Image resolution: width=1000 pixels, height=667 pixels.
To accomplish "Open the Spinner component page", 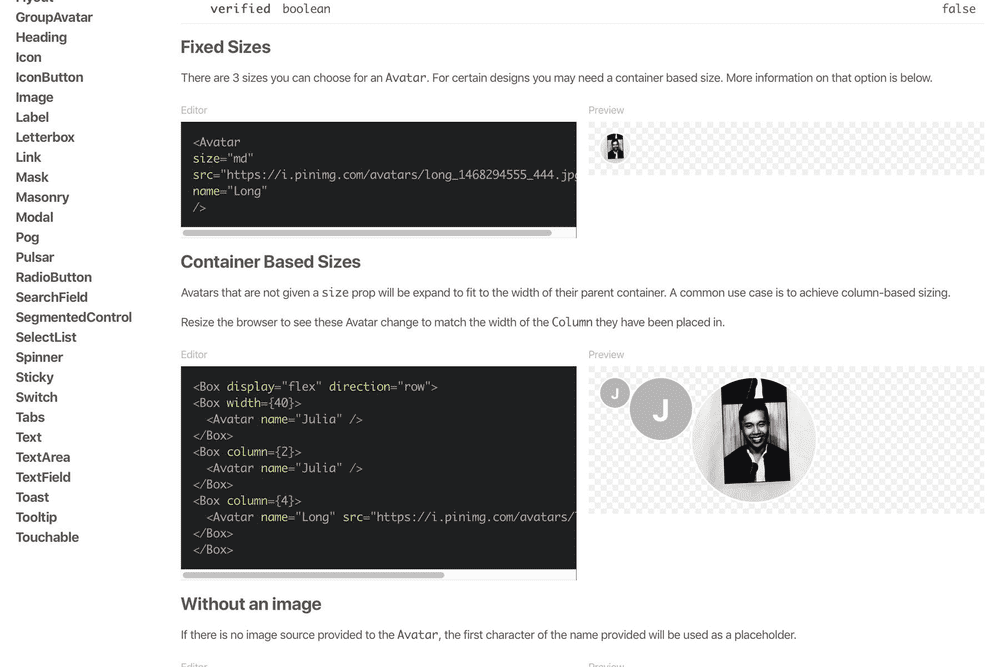I will click(40, 357).
